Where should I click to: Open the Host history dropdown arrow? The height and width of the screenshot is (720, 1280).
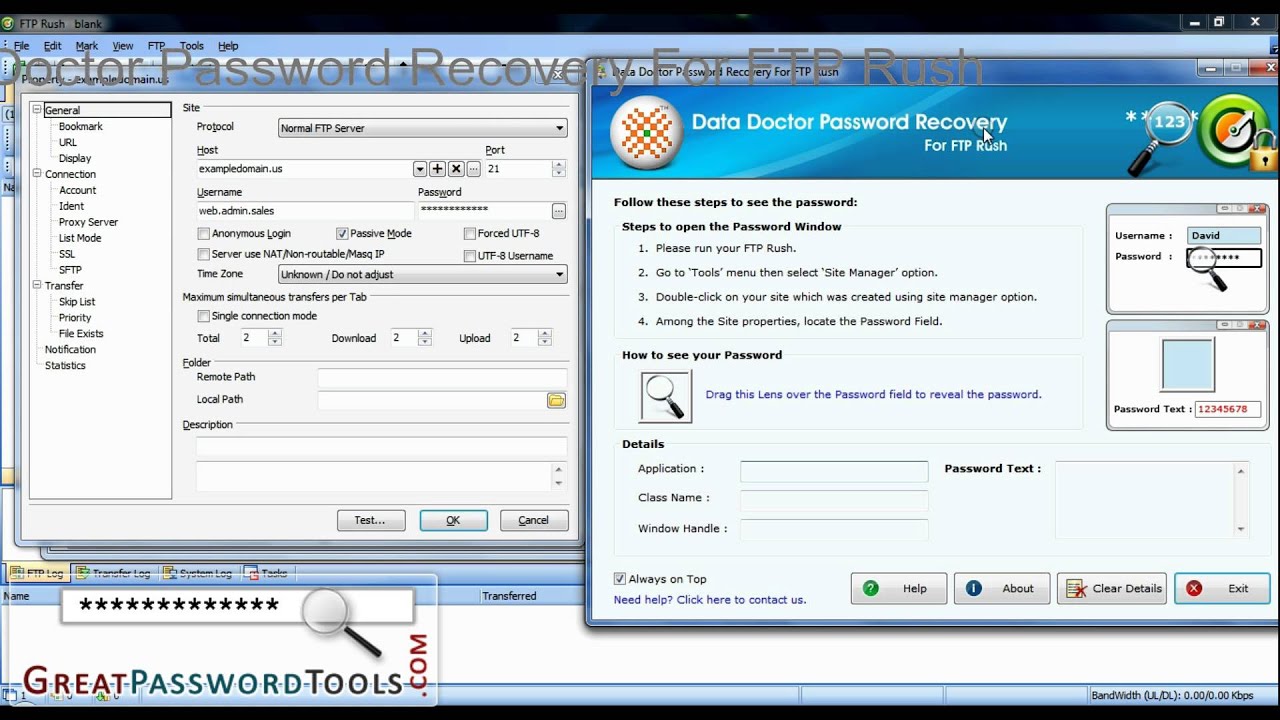point(420,169)
